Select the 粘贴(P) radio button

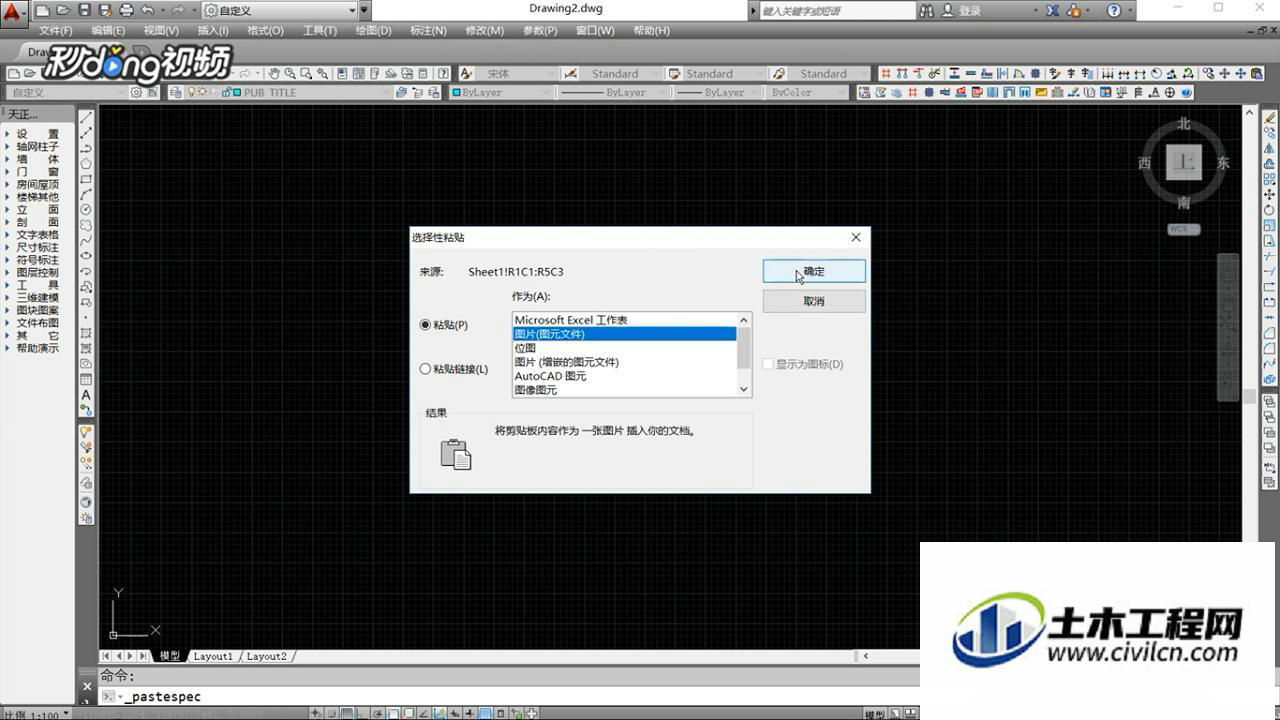(x=425, y=325)
